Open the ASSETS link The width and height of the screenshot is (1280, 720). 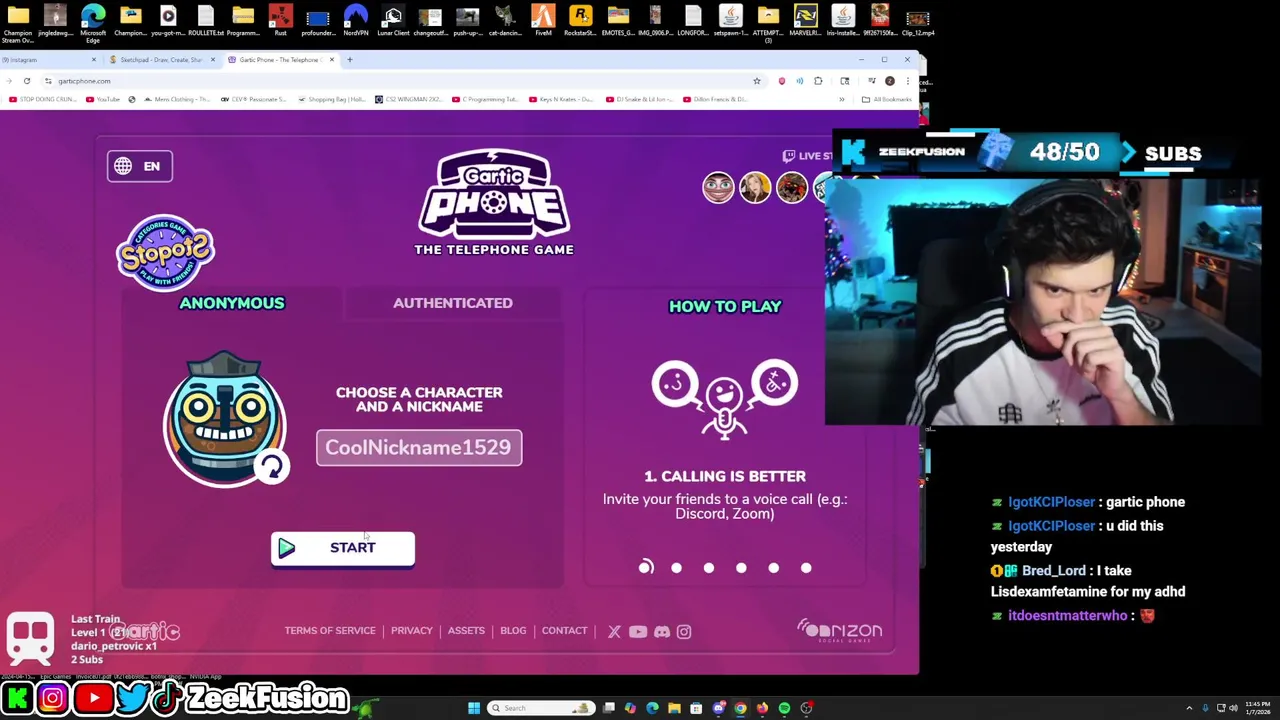click(x=466, y=631)
